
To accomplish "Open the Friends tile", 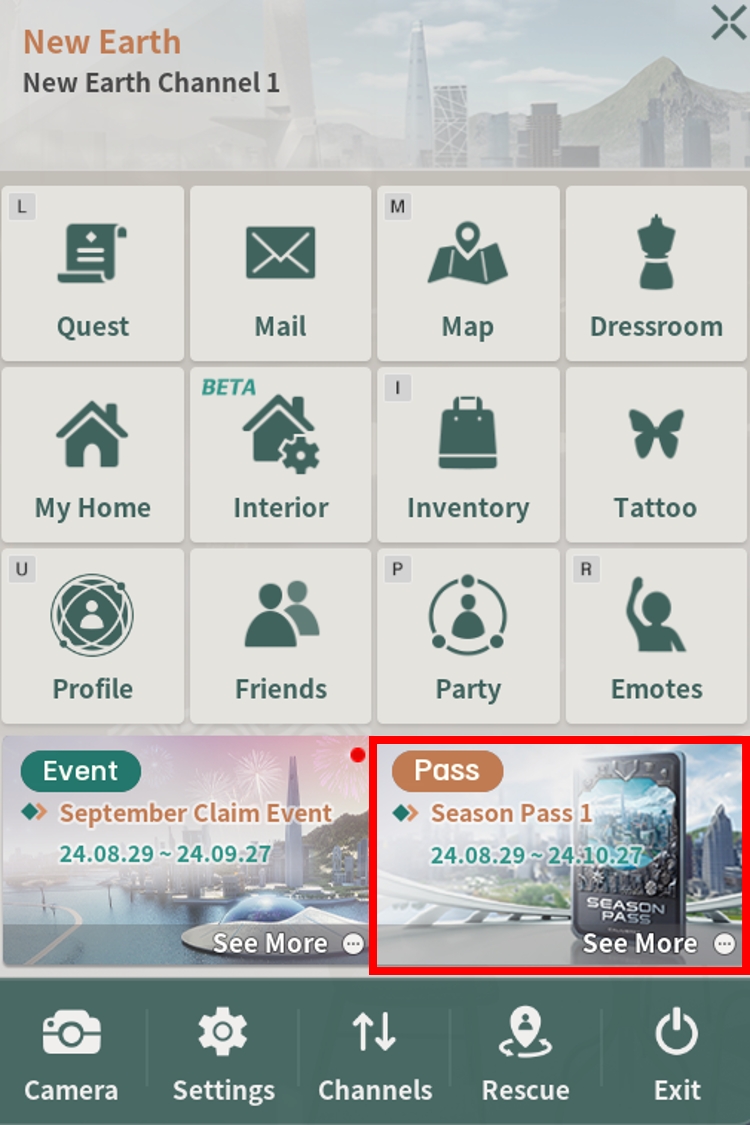I will click(x=281, y=636).
